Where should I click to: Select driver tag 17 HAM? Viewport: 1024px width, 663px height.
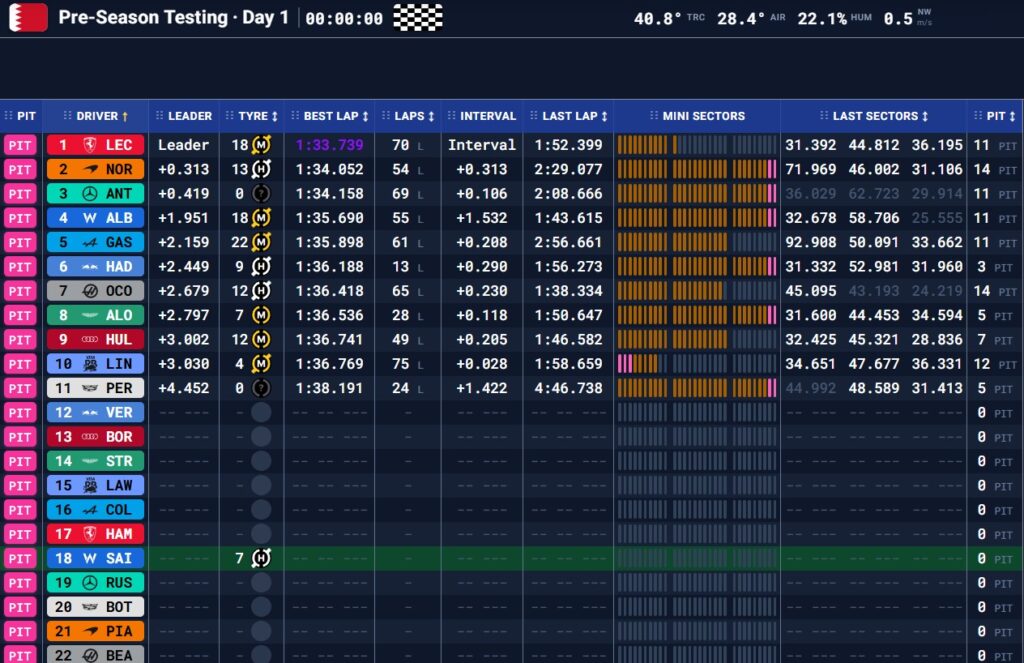(x=96, y=534)
